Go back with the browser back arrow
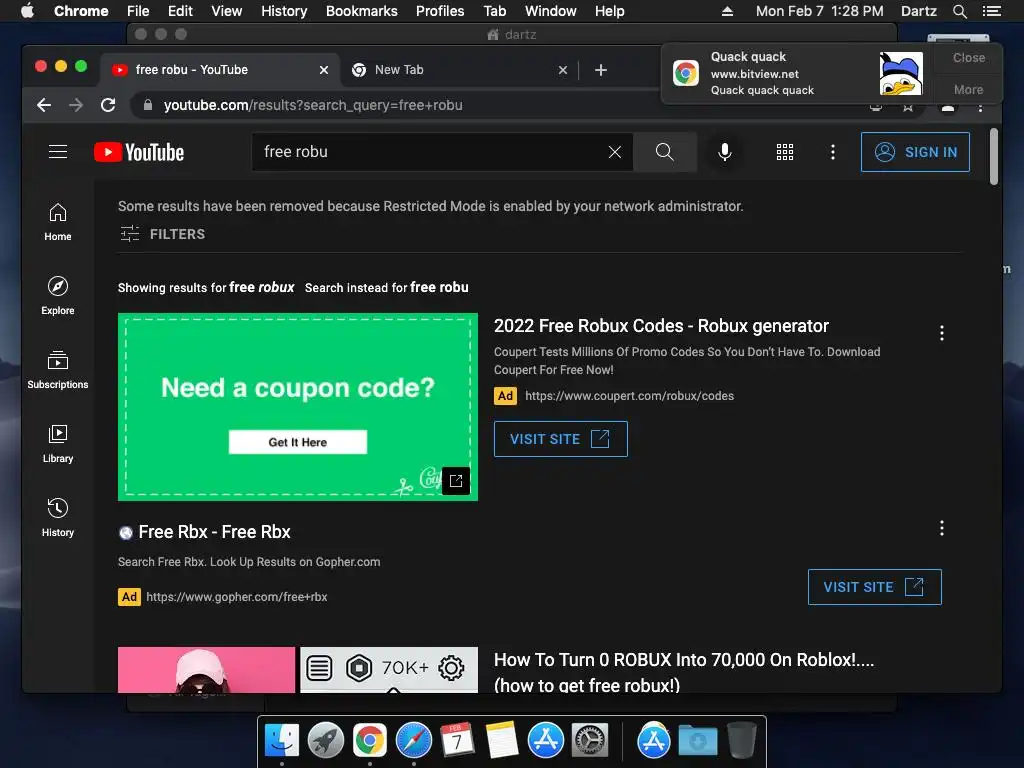 click(44, 105)
